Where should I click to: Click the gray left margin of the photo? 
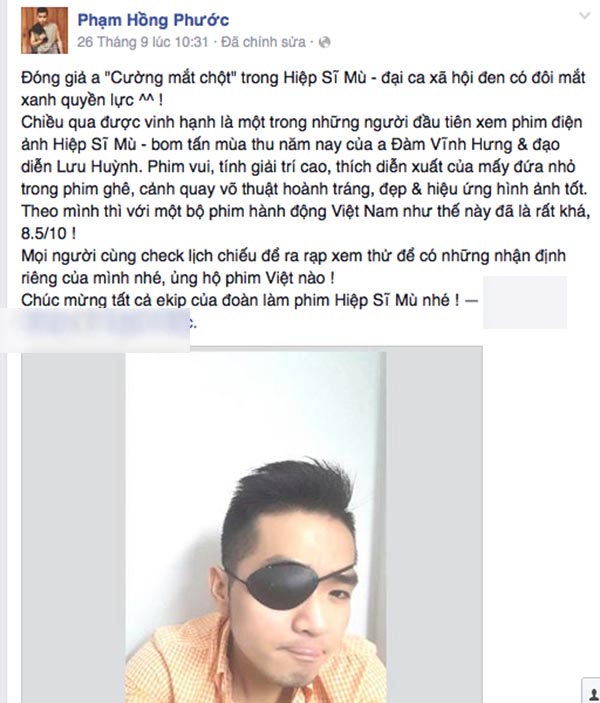(74, 527)
